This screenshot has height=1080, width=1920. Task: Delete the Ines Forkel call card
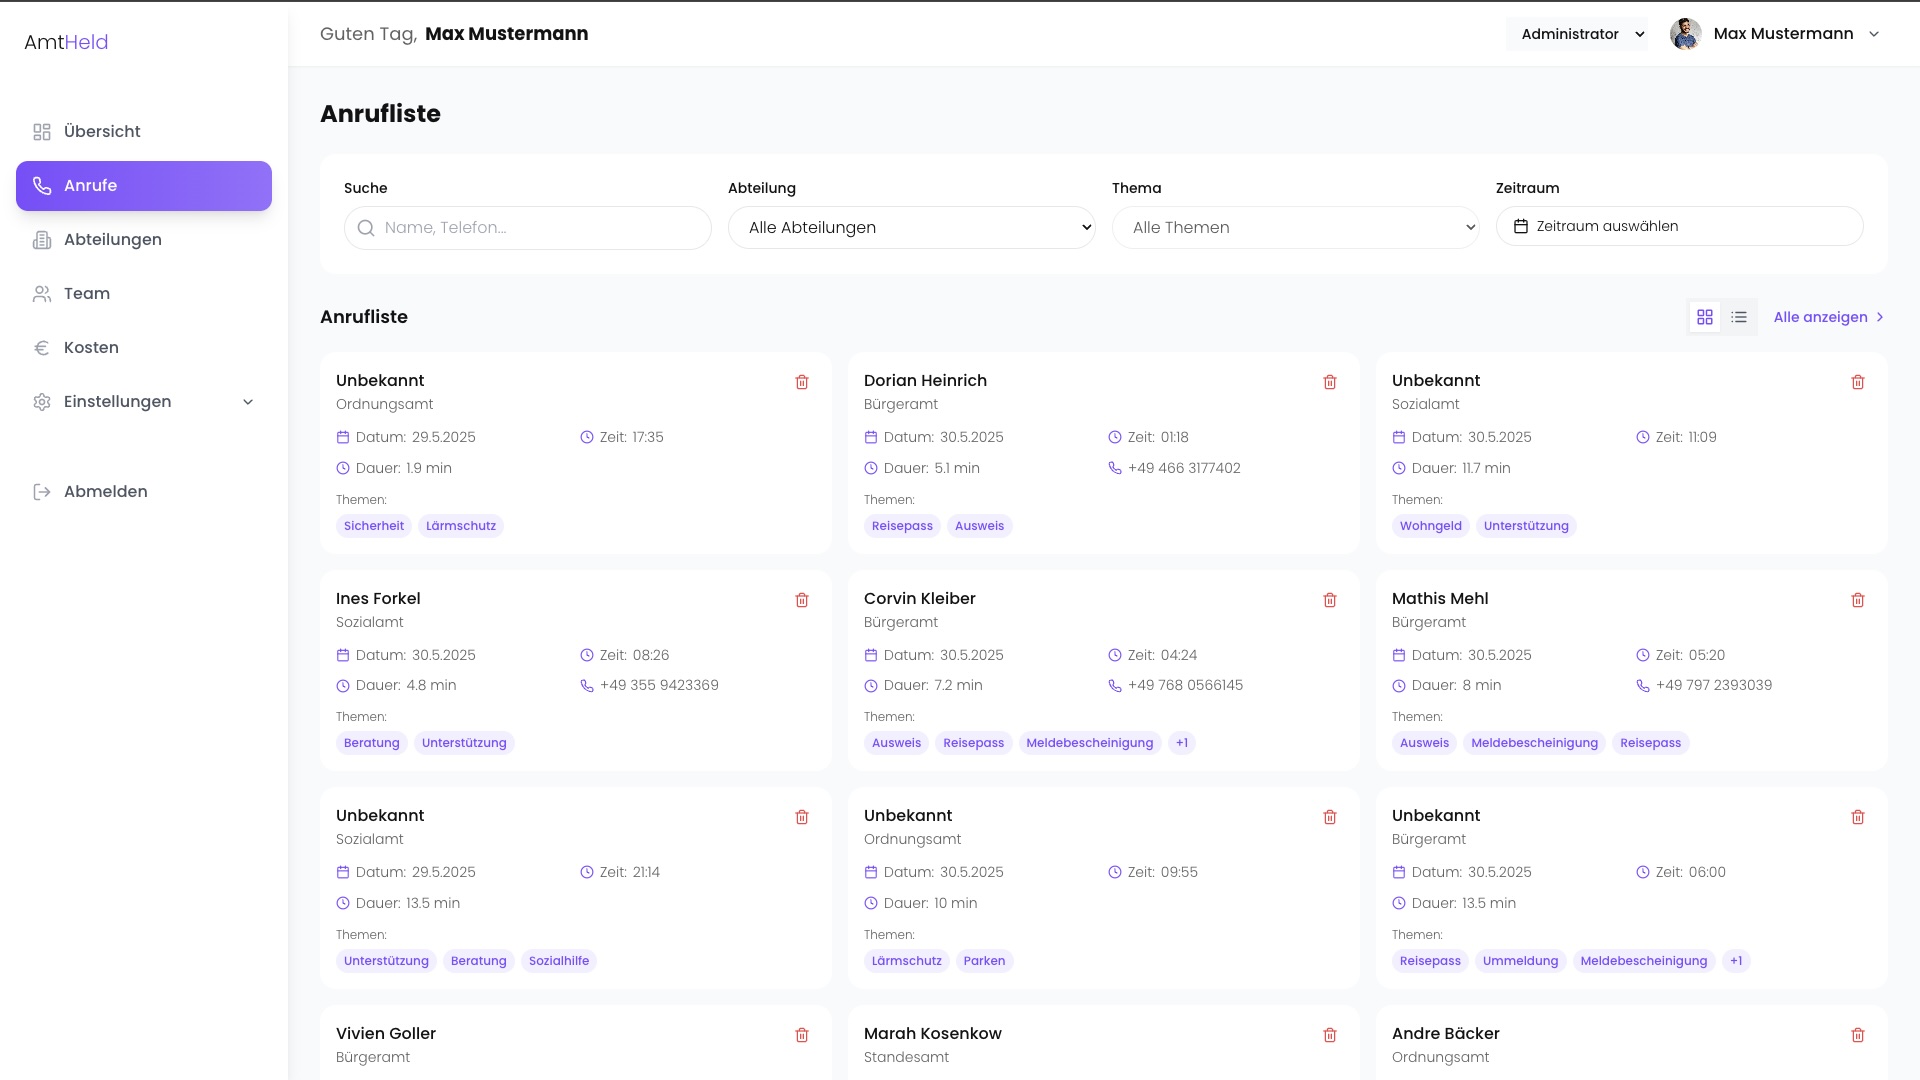pos(802,600)
